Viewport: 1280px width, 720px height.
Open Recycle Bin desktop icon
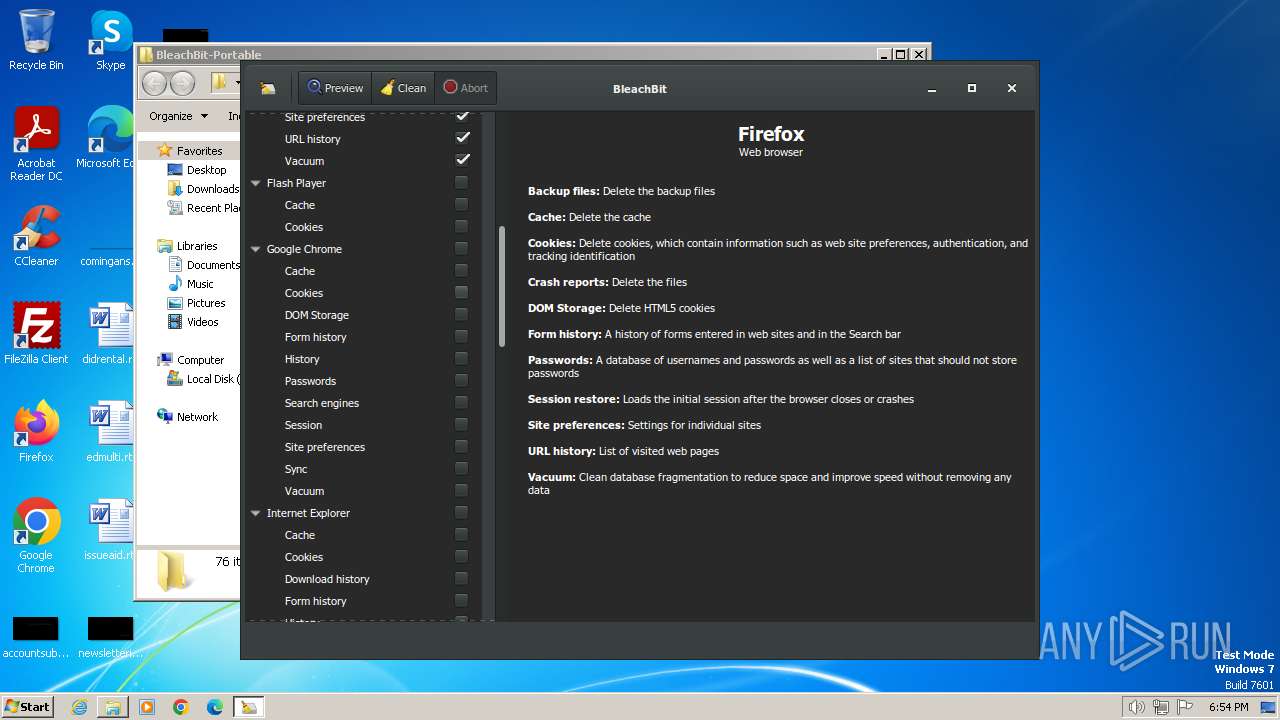tap(36, 40)
